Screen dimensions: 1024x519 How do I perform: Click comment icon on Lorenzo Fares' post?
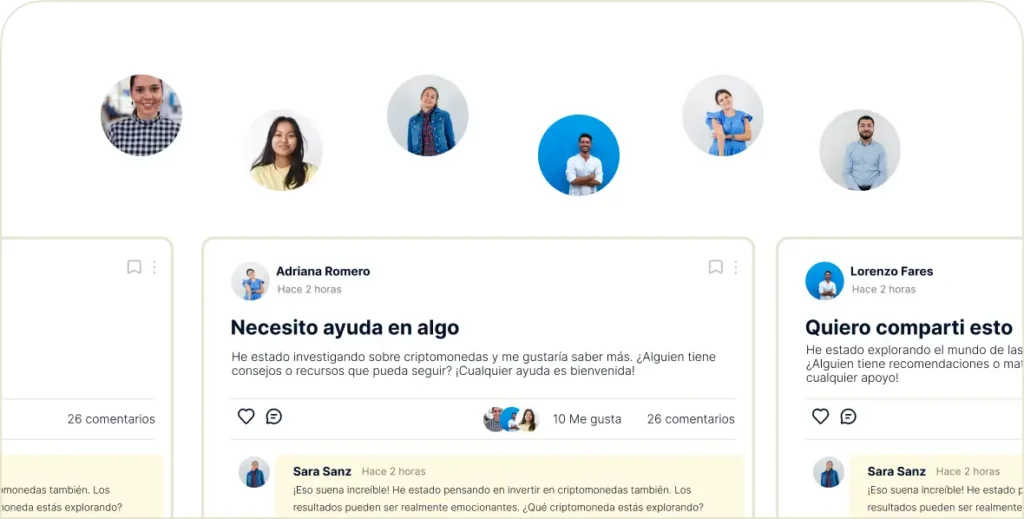(848, 417)
